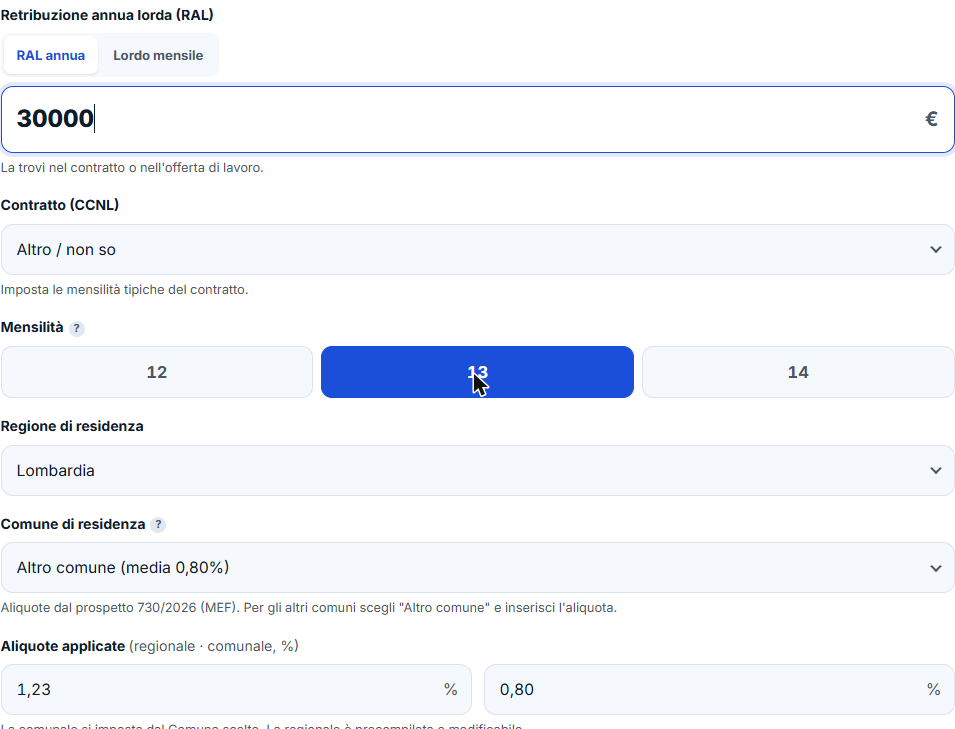The image size is (955, 729).
Task: Focus the RAL amount input field
Action: [478, 119]
